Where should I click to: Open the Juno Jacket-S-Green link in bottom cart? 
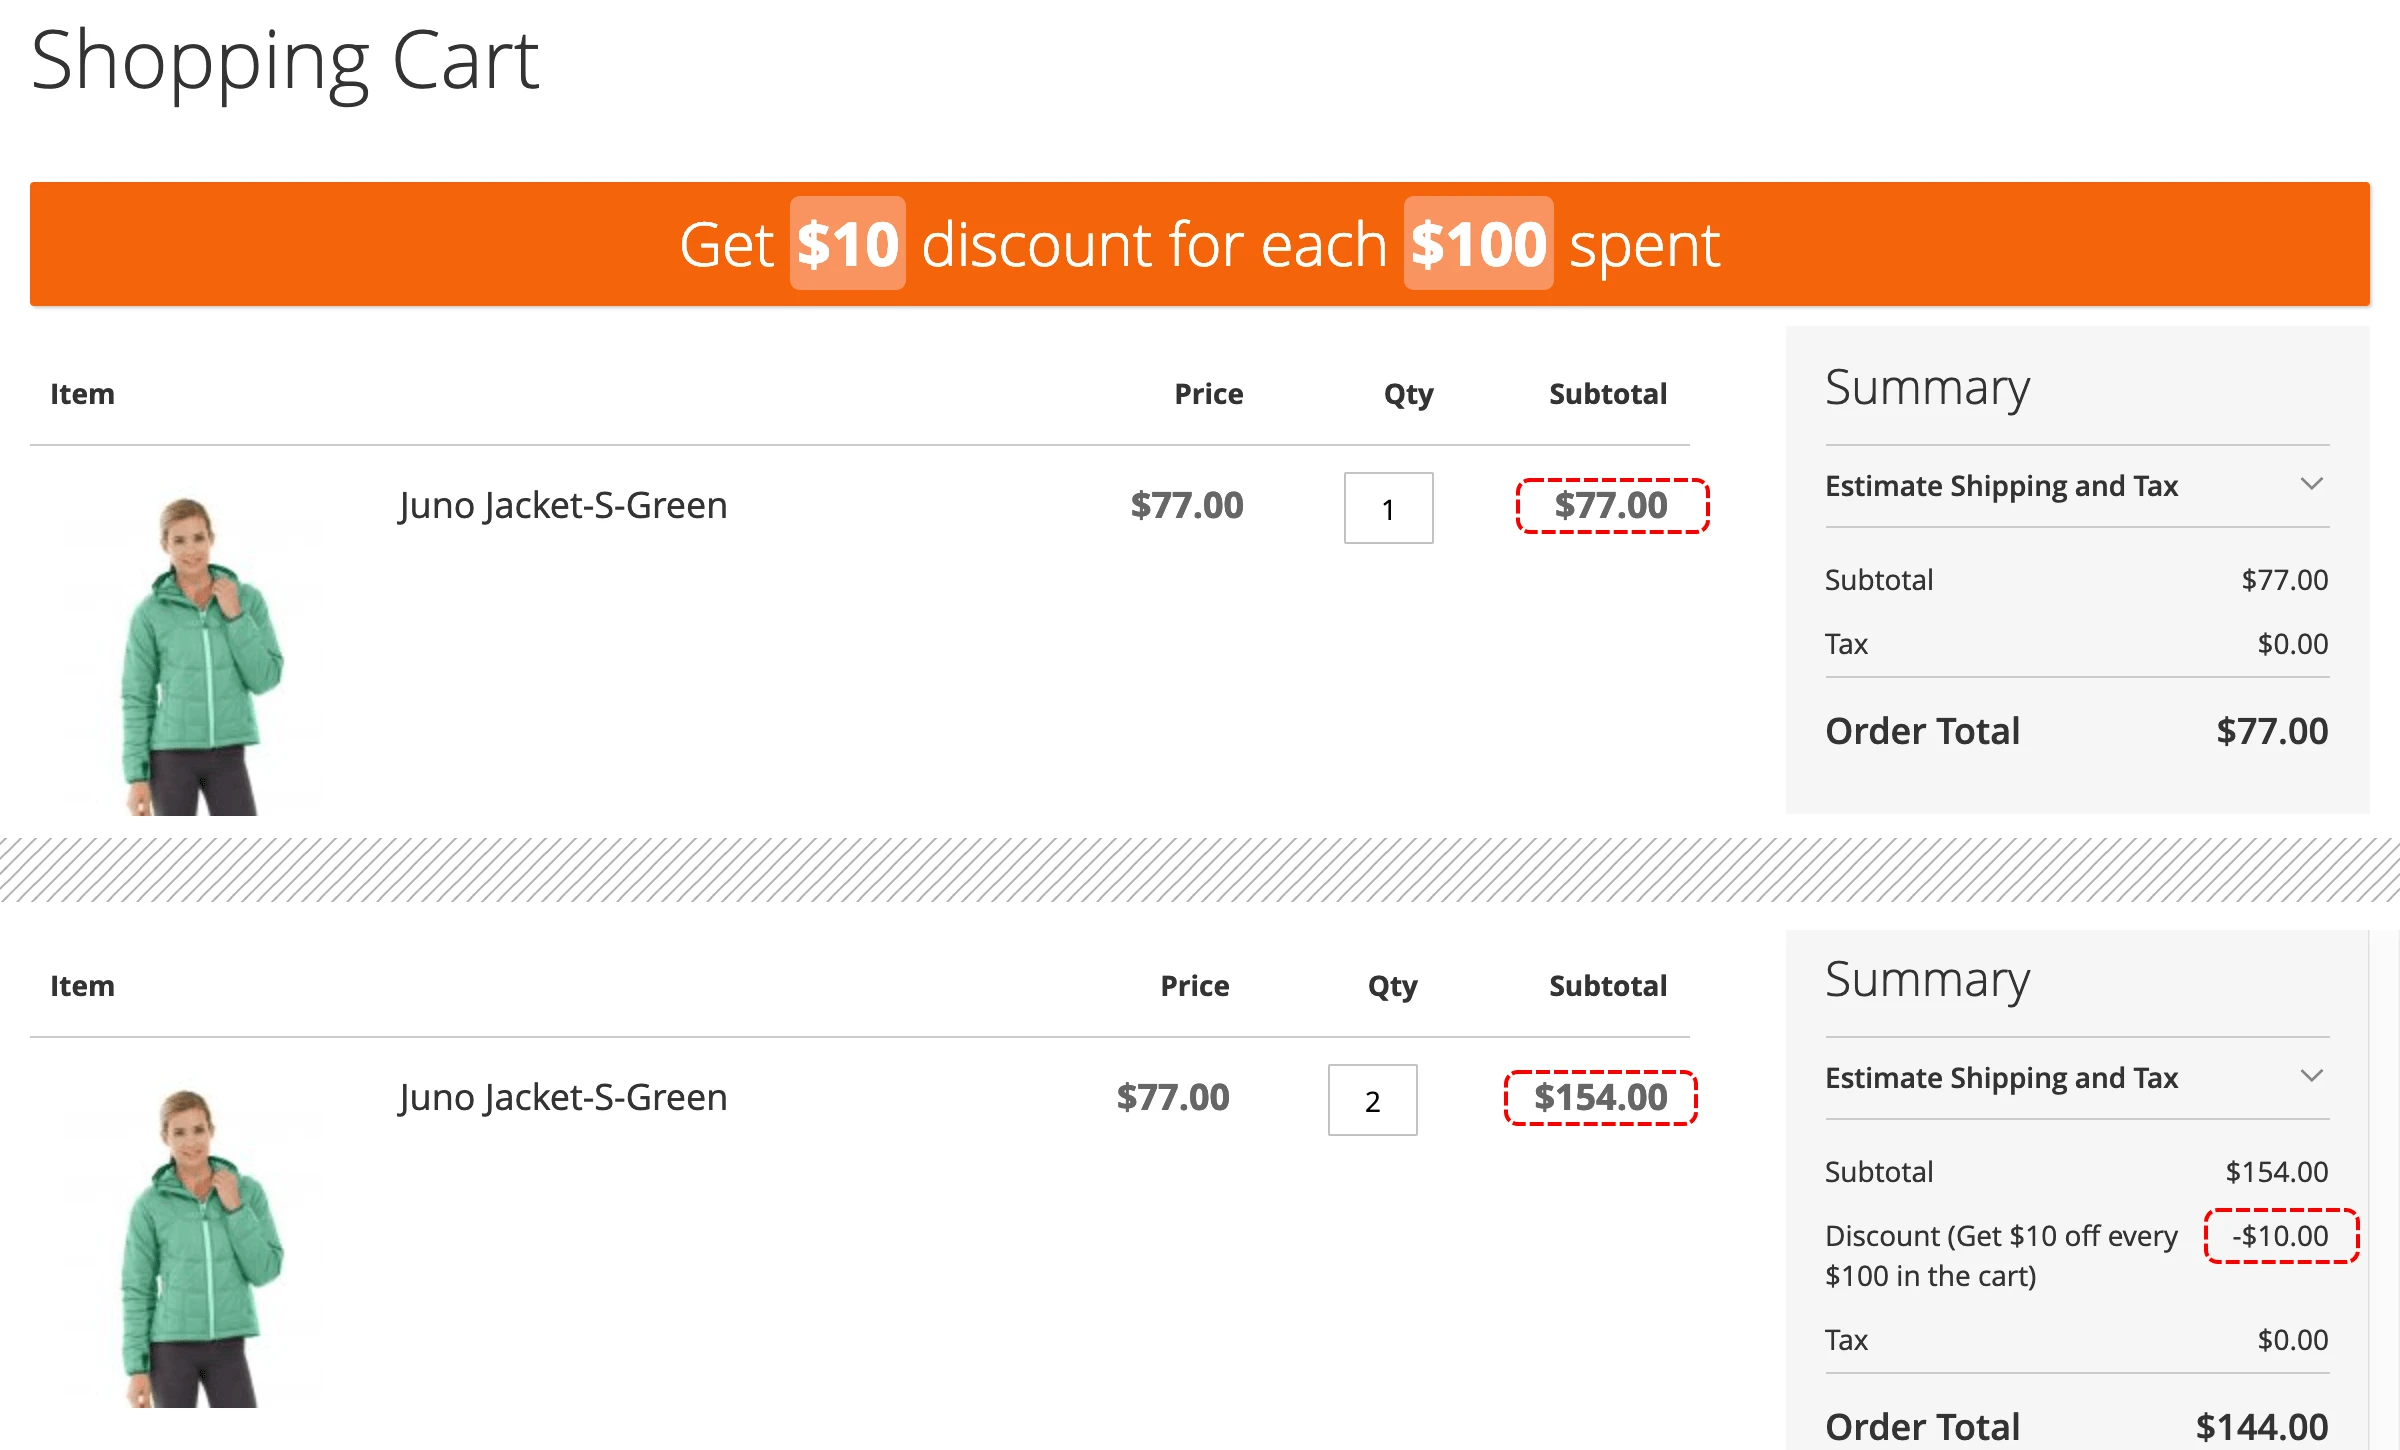(x=563, y=1097)
